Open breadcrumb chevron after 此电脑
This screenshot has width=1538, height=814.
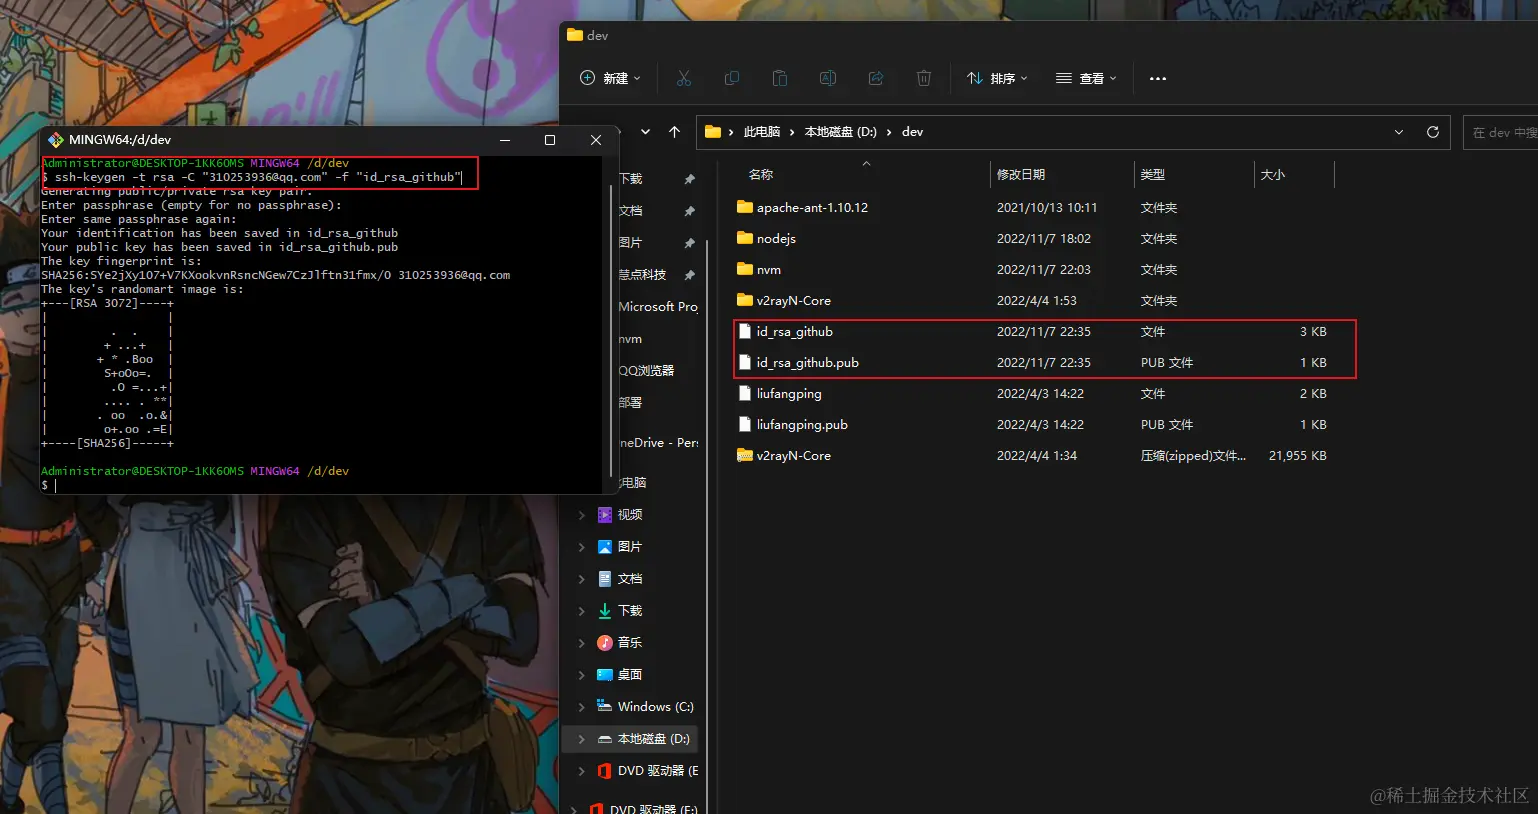pyautogui.click(x=792, y=132)
